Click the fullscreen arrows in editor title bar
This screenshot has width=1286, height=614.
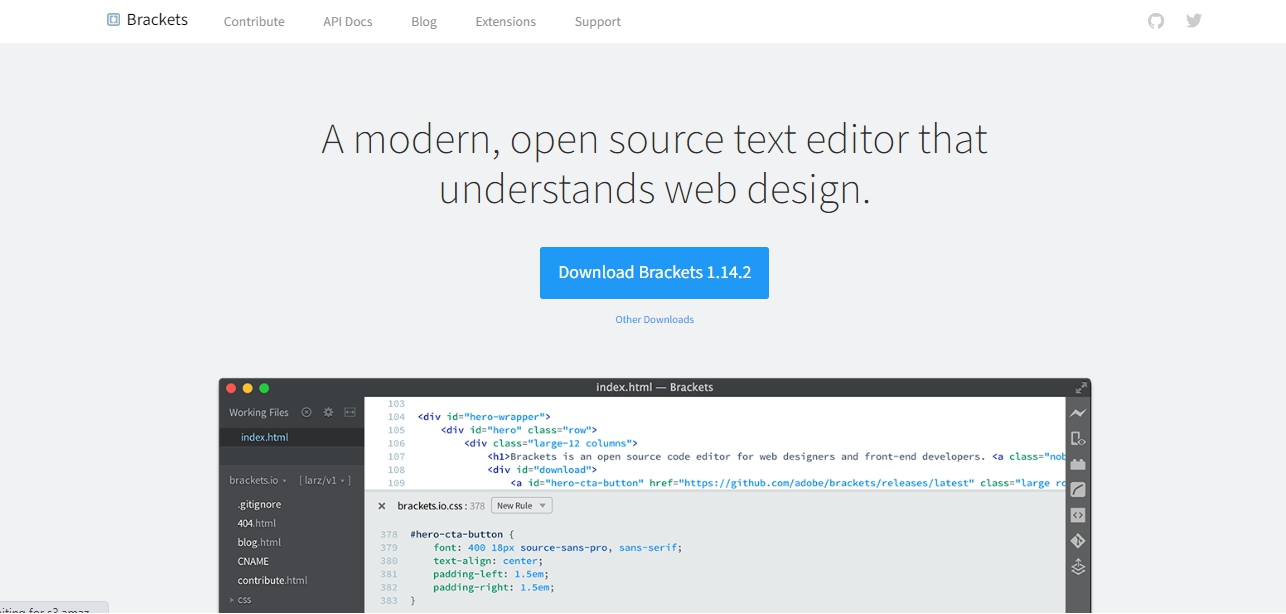pyautogui.click(x=1081, y=388)
